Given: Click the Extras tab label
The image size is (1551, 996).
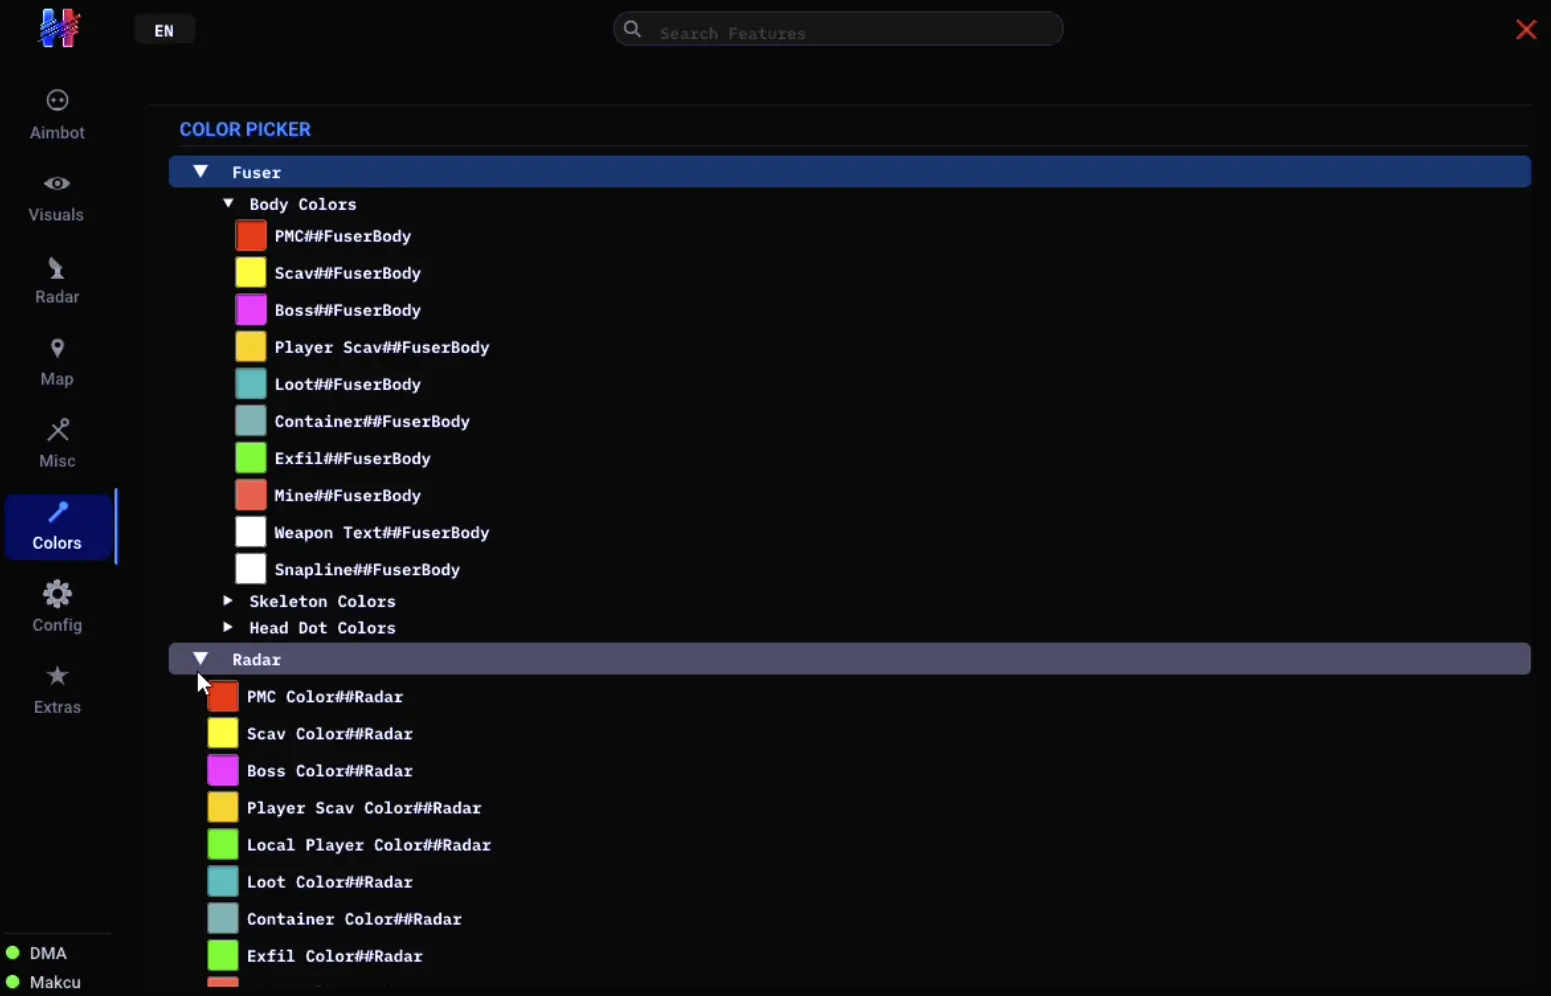Looking at the screenshot, I should click(57, 707).
